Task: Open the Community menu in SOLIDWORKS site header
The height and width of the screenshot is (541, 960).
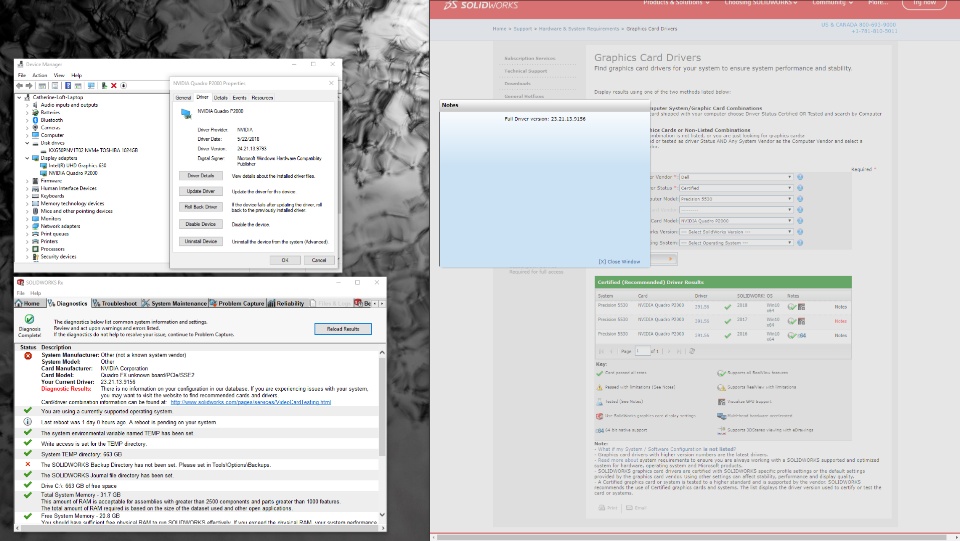Action: click(x=832, y=3)
